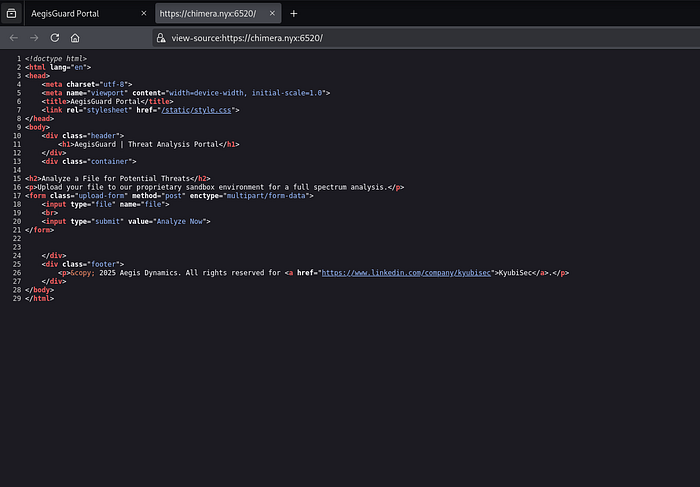Click the forward navigation arrow
This screenshot has height=487, width=700.
pyautogui.click(x=34, y=37)
